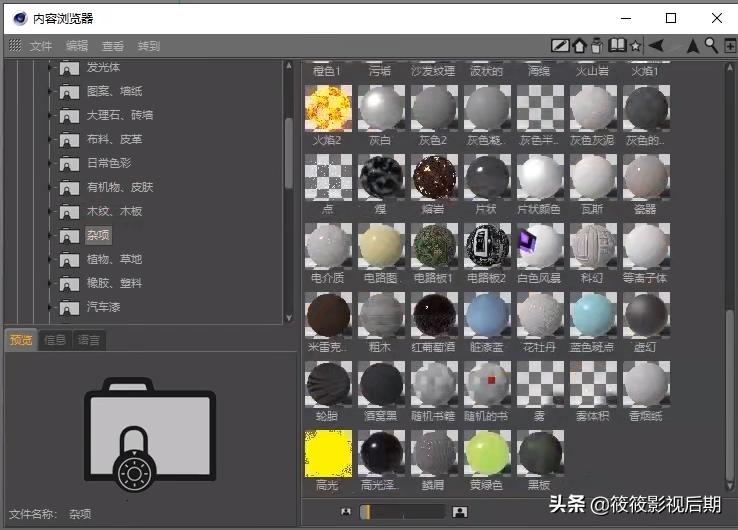
Task: Expand the 木纹、木板 folder
Action: (x=50, y=211)
